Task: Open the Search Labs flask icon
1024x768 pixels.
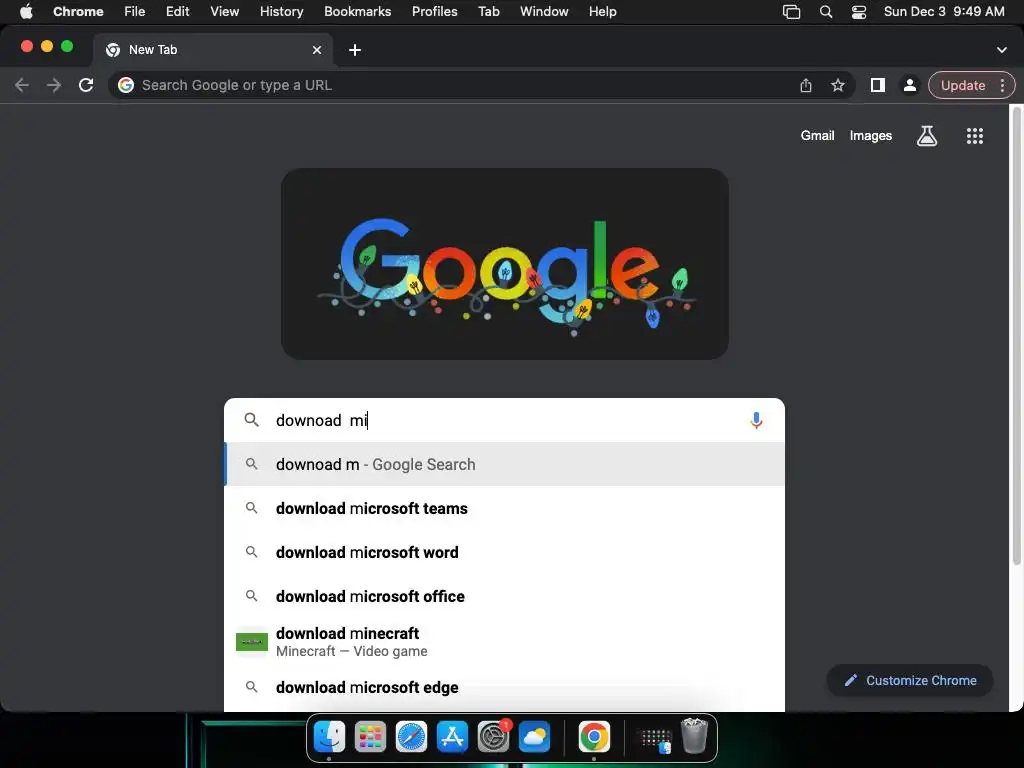Action: click(x=927, y=136)
